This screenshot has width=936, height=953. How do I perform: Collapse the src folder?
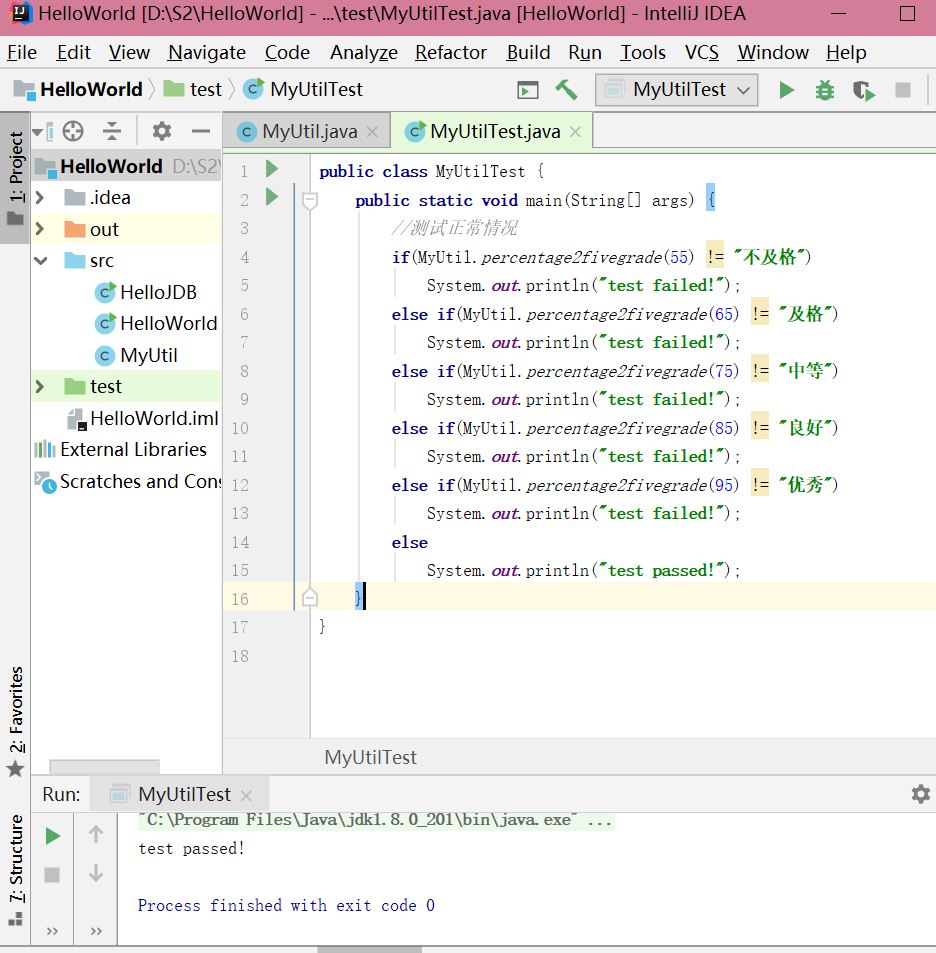click(40, 261)
